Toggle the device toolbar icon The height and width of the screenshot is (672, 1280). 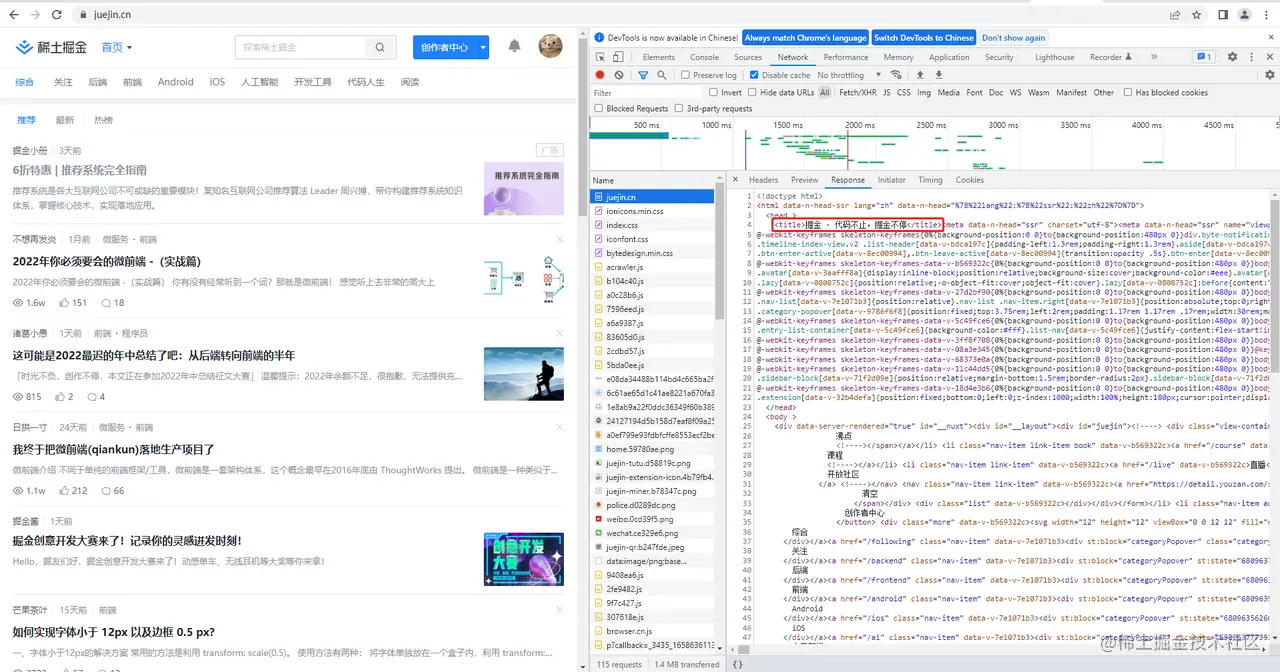619,57
